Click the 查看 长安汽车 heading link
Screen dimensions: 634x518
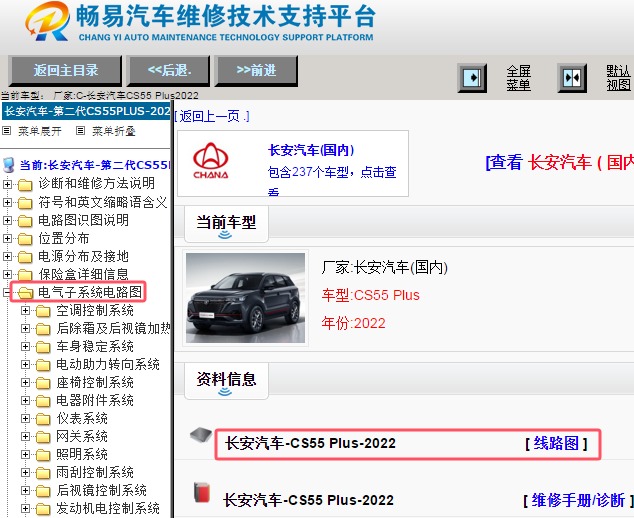(x=559, y=163)
